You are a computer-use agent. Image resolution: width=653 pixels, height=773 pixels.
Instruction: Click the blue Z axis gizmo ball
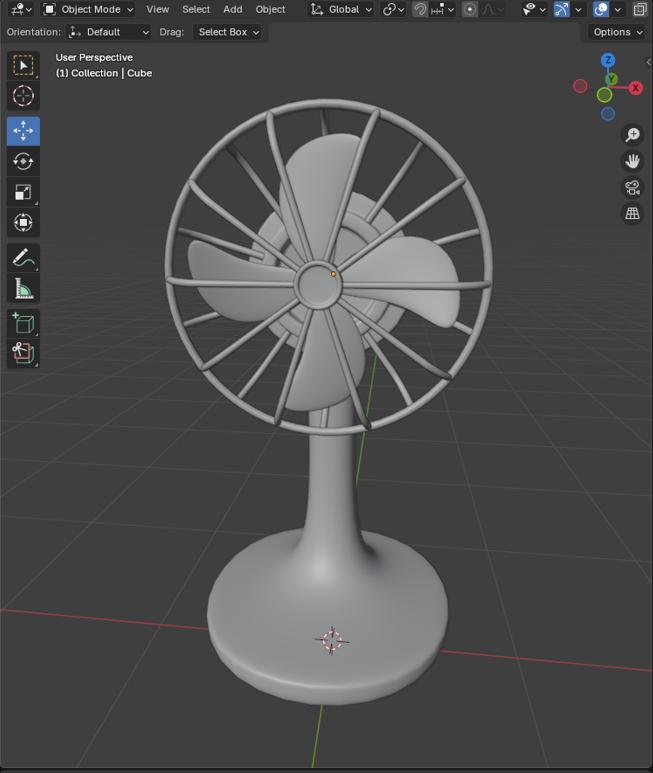[608, 60]
